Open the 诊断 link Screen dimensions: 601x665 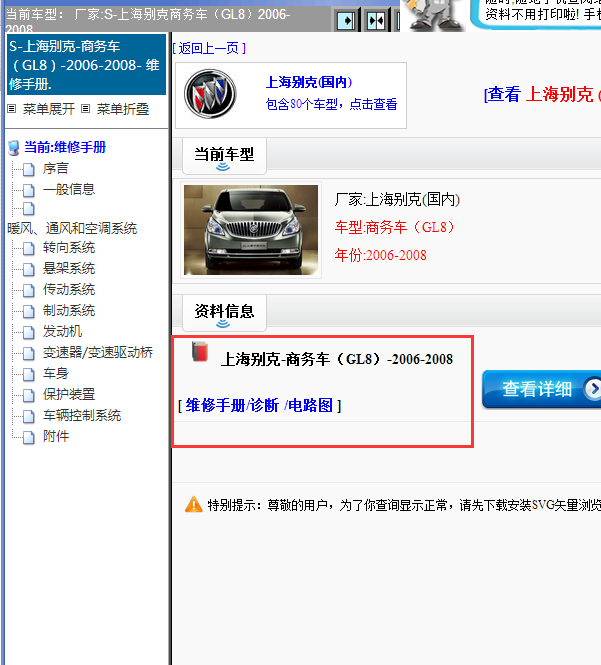[264, 406]
